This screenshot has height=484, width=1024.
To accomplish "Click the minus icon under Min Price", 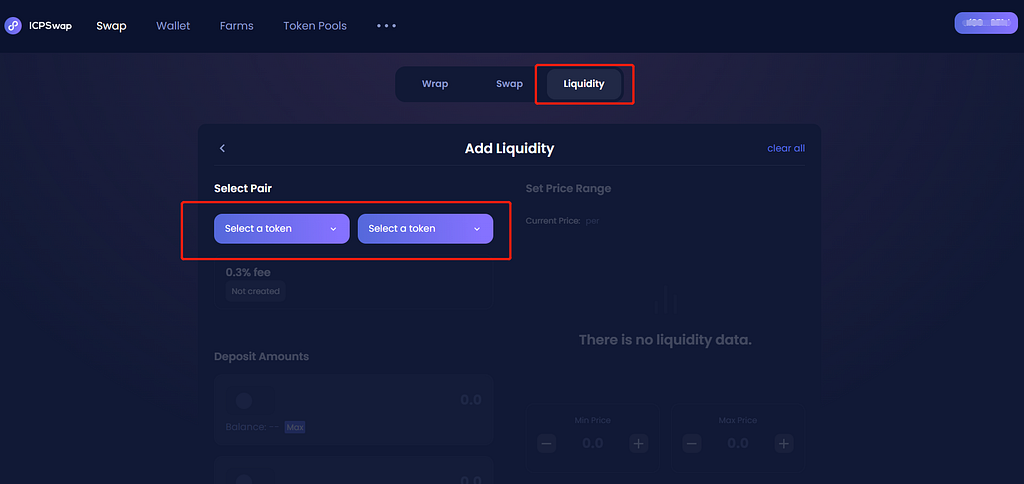I will point(547,444).
